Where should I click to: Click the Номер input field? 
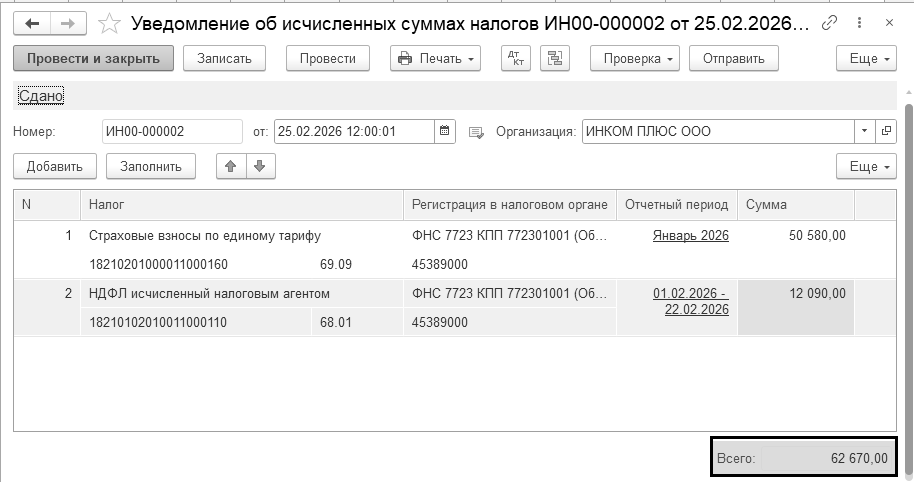click(172, 131)
